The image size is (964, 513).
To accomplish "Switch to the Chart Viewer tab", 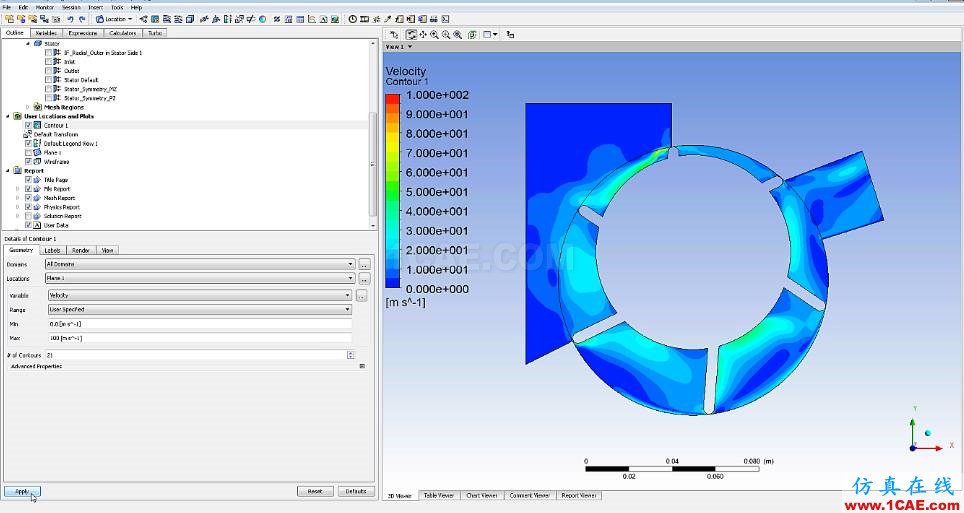I will tap(482, 496).
